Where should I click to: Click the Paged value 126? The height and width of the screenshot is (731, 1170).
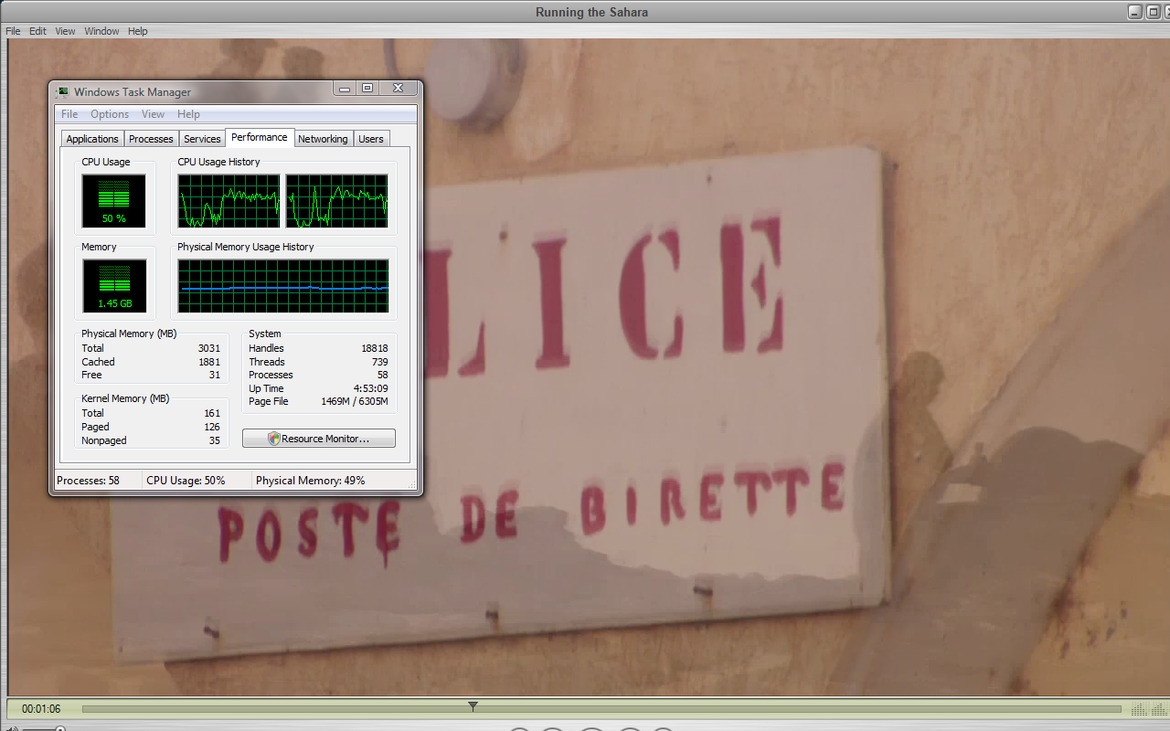pos(212,427)
